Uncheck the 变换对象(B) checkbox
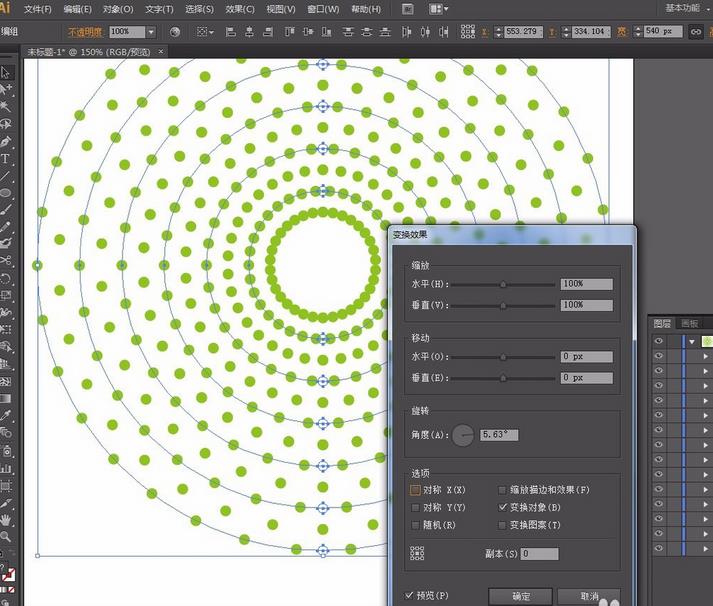713x606 pixels. (502, 507)
